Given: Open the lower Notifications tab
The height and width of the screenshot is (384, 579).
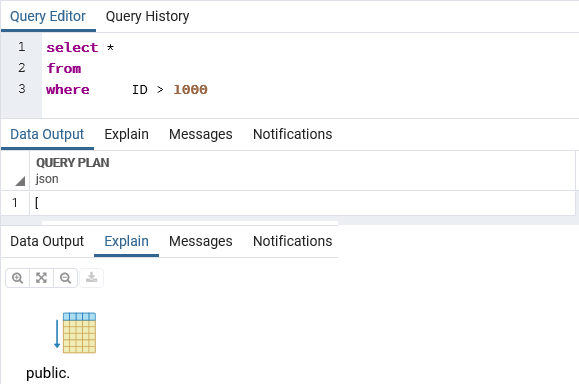Looking at the screenshot, I should click(x=292, y=241).
